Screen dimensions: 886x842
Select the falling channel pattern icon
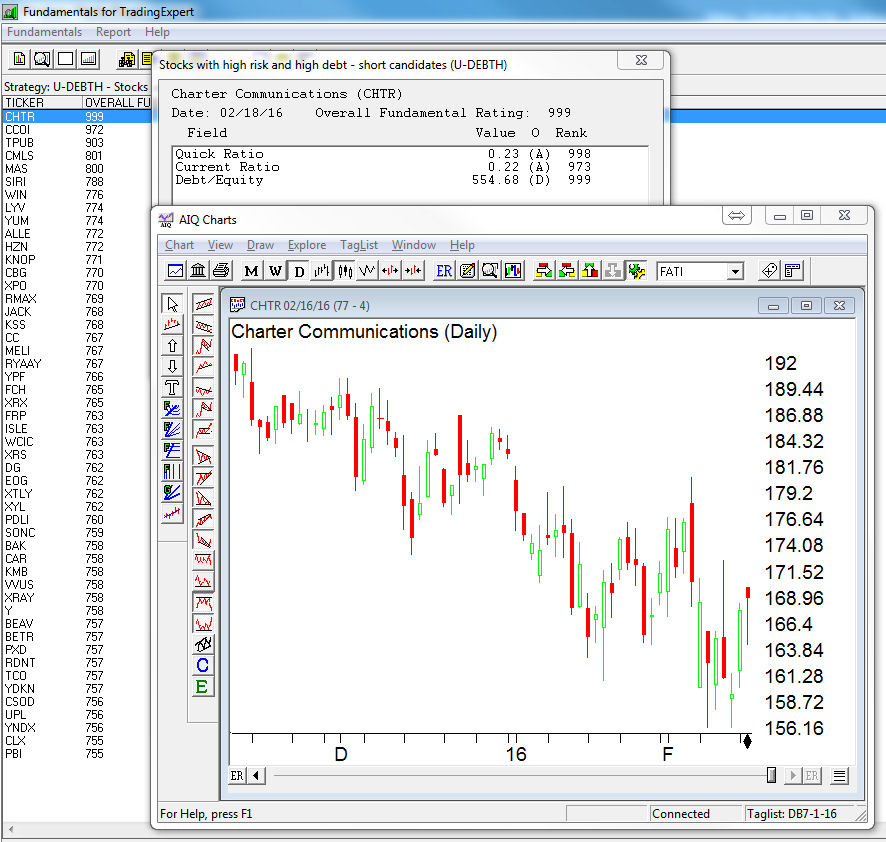point(203,325)
